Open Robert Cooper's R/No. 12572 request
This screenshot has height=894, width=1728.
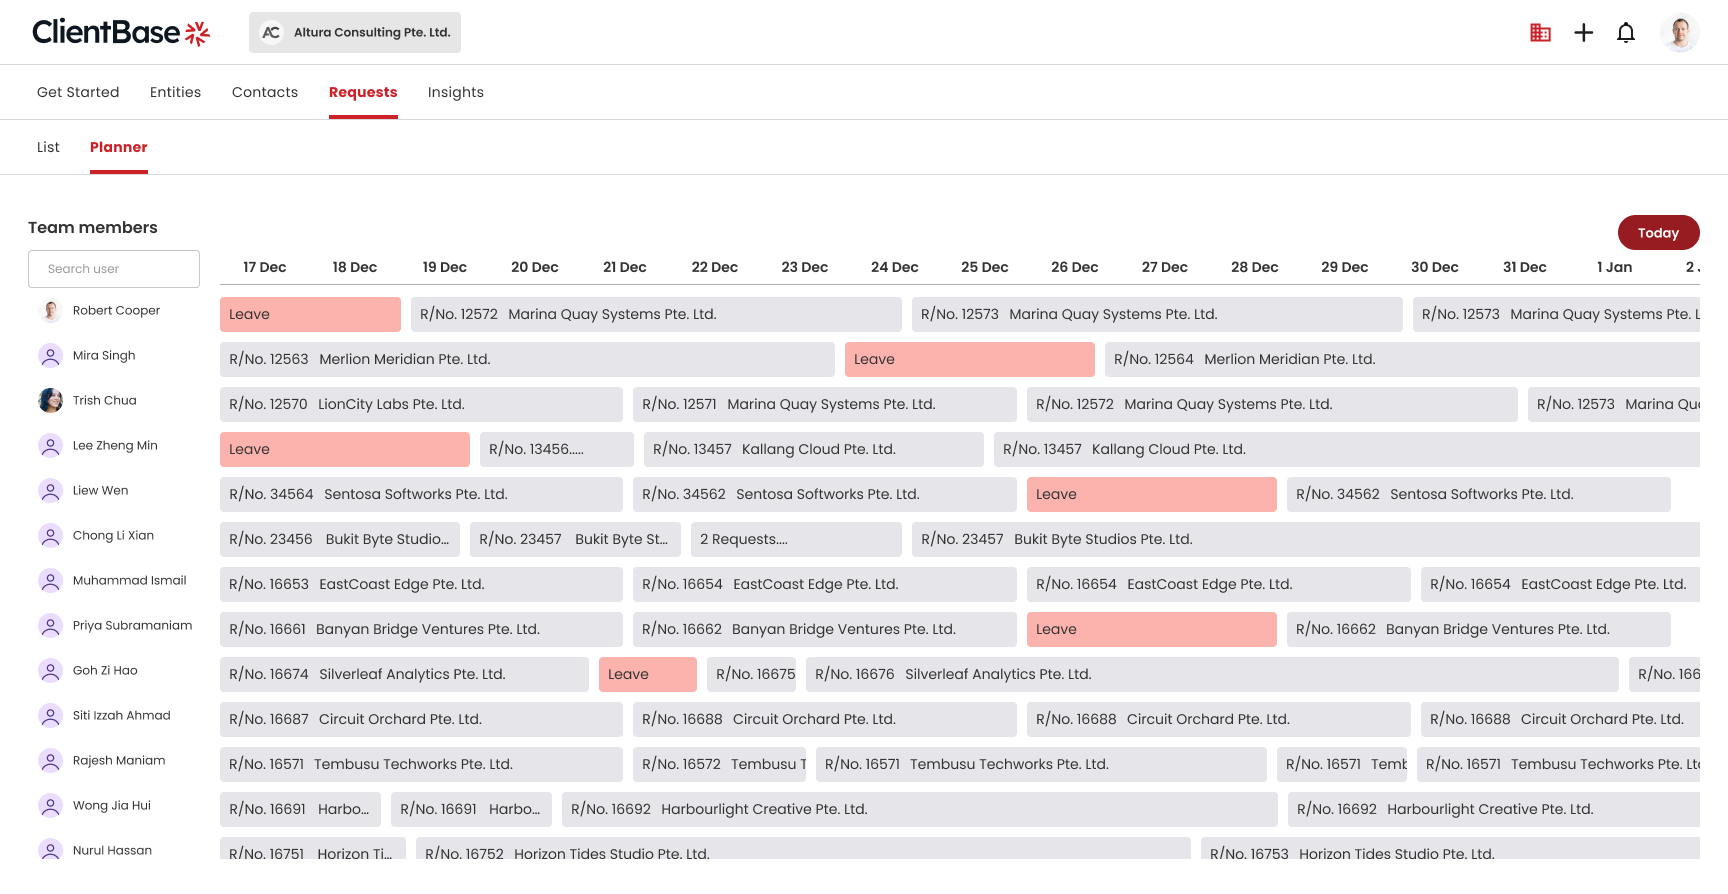point(656,314)
